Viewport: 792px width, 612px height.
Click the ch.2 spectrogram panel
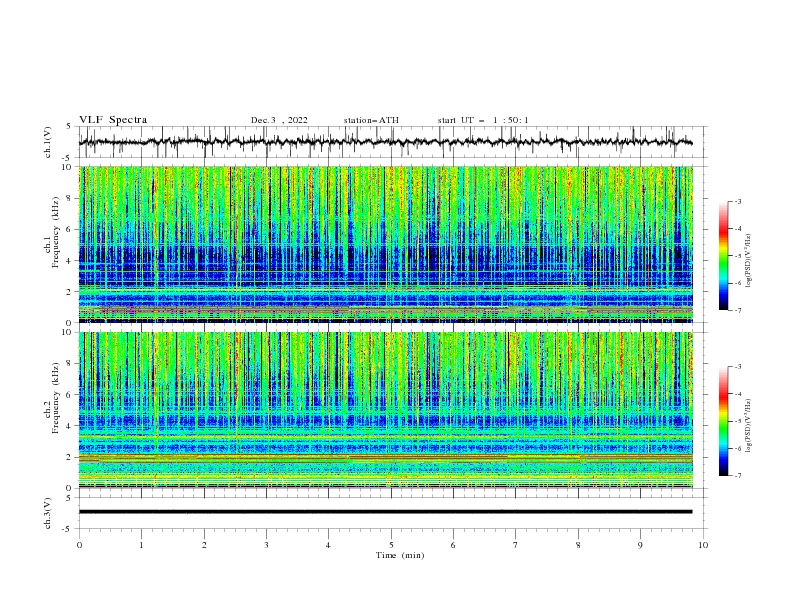(386, 410)
